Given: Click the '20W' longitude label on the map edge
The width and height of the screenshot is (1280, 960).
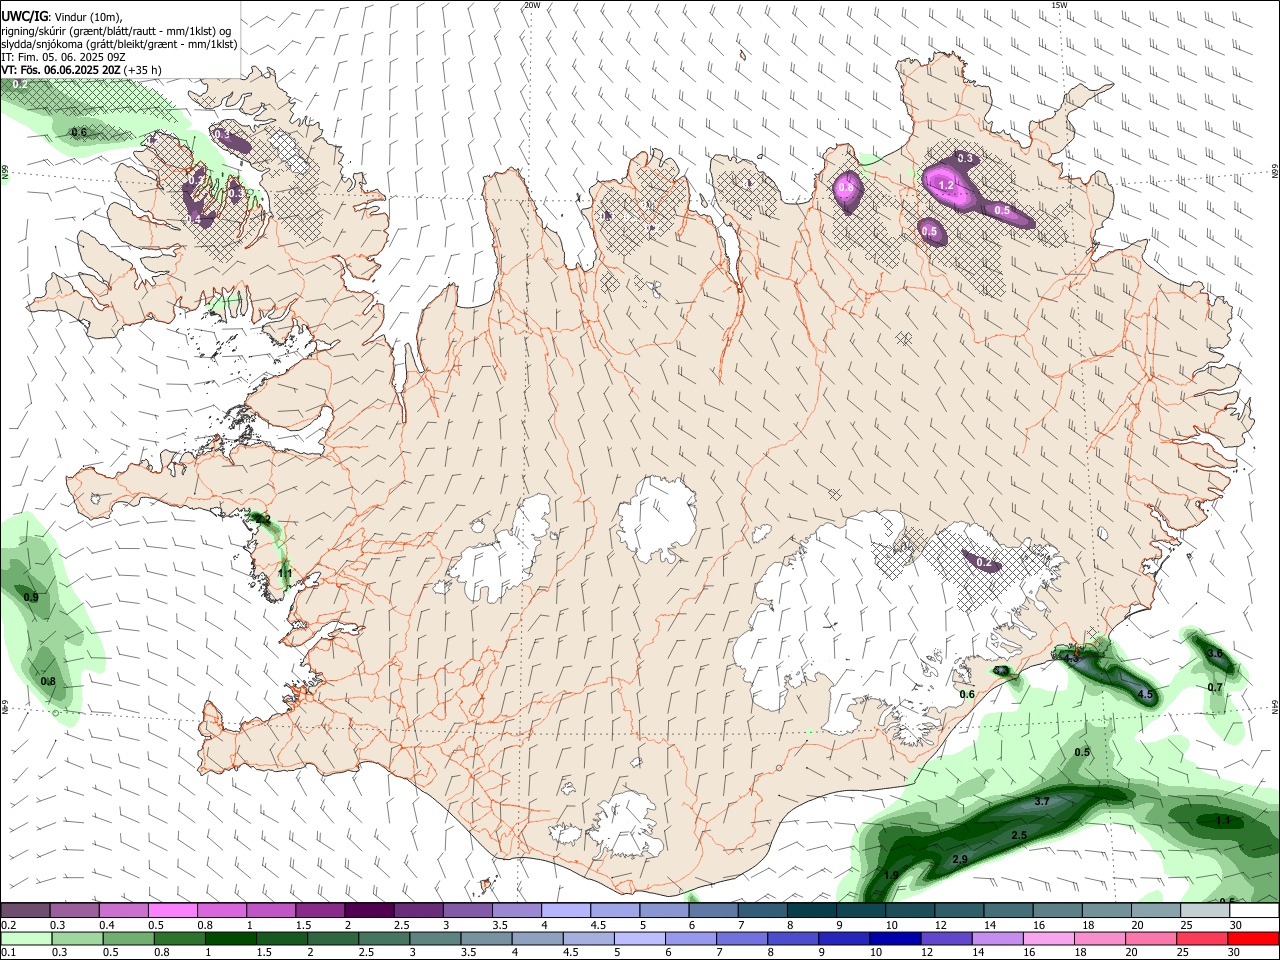Looking at the screenshot, I should pos(532,5).
